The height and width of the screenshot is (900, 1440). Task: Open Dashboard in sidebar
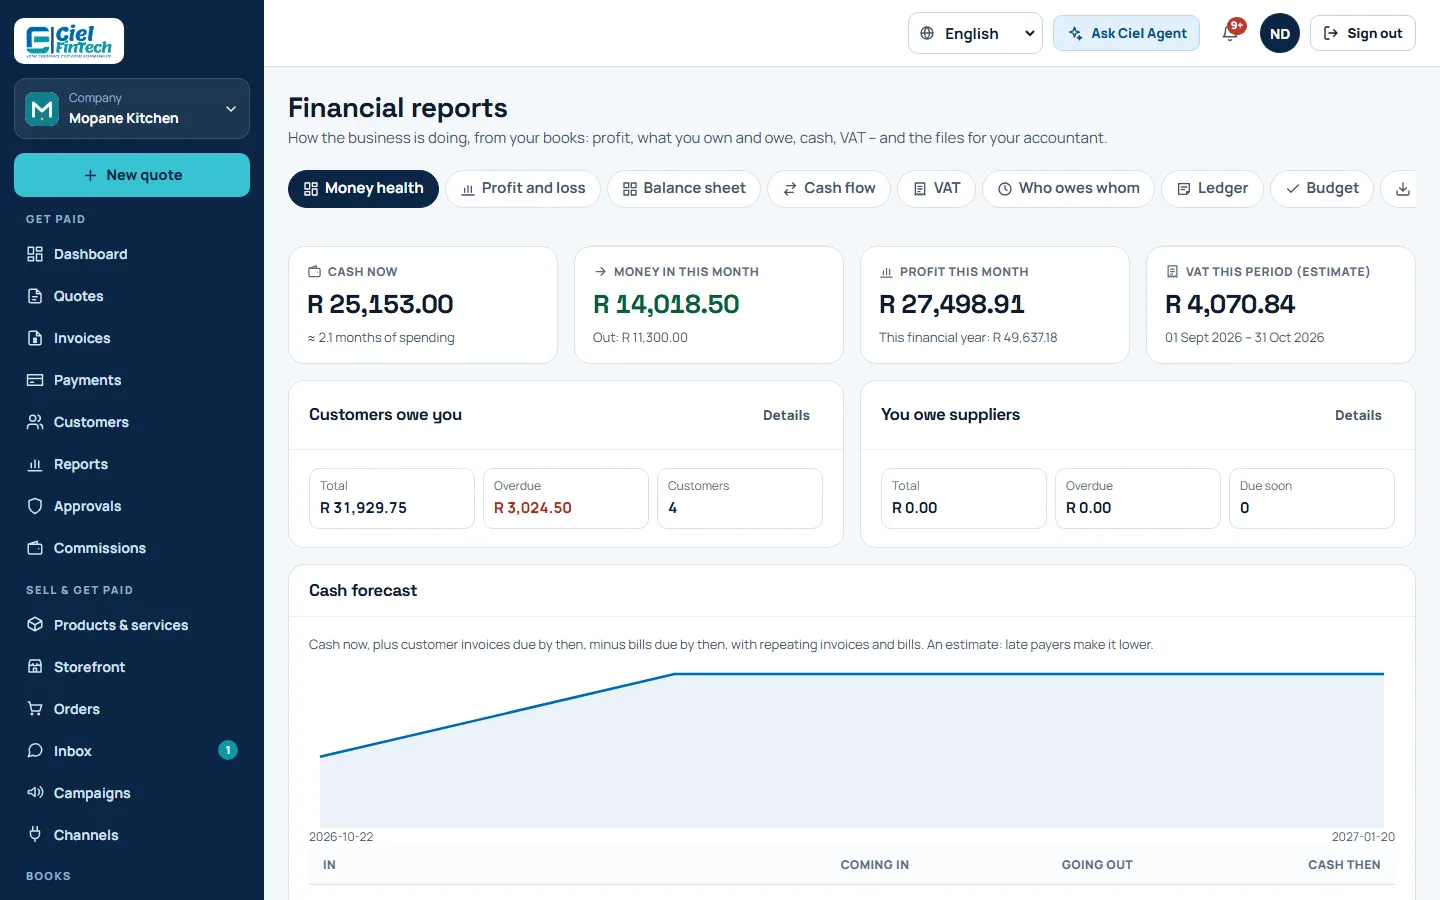[x=132, y=254]
